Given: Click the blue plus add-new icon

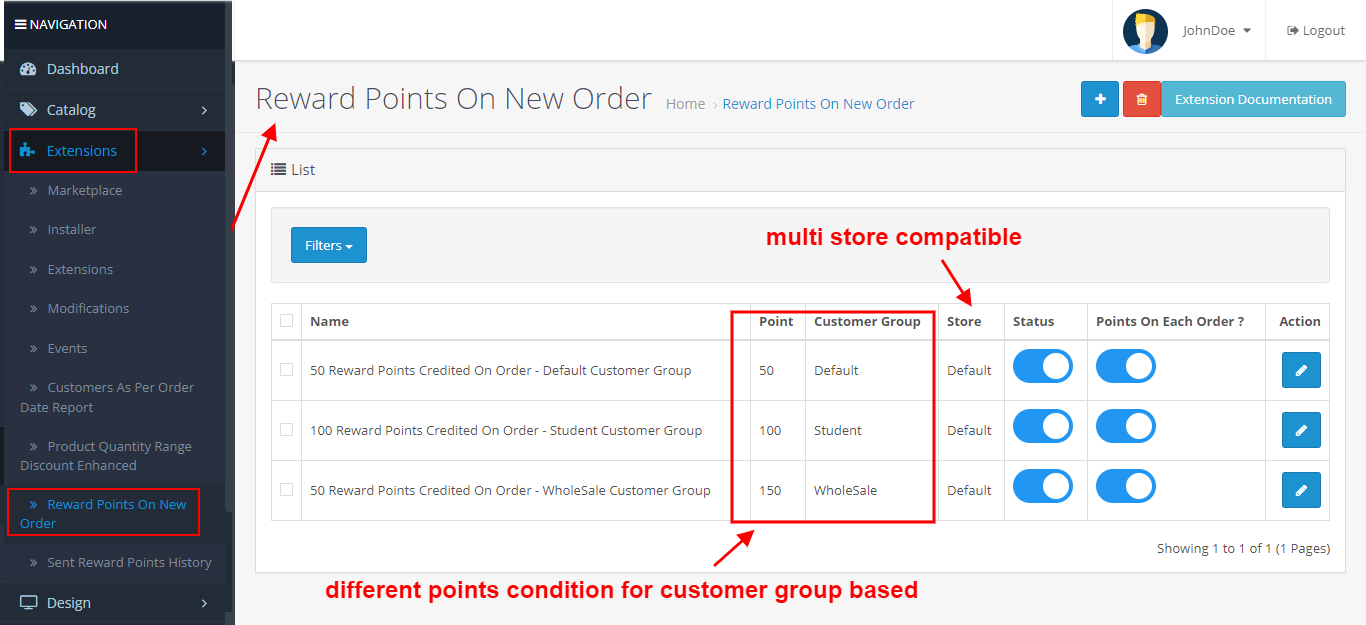Looking at the screenshot, I should tap(1099, 100).
